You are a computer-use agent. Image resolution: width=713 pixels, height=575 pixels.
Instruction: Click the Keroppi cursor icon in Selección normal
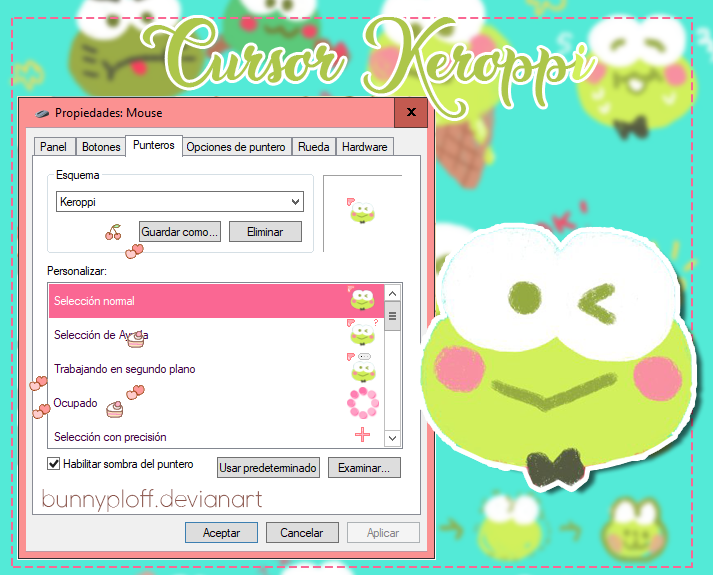coord(362,298)
